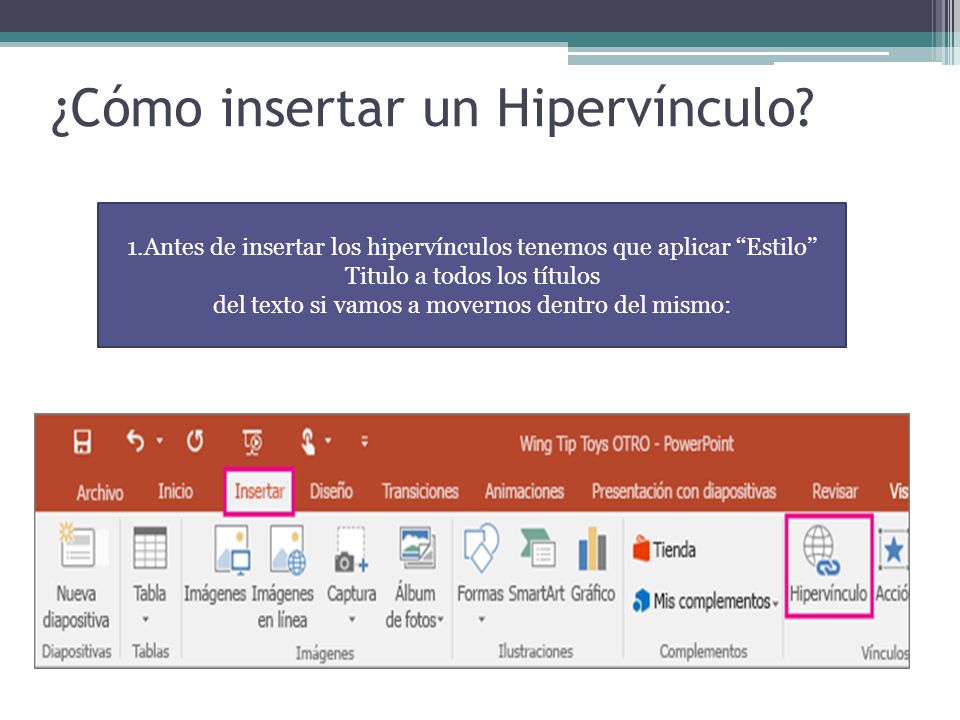Click the Hipervínculo globe icon
The image size is (960, 720).
822,550
